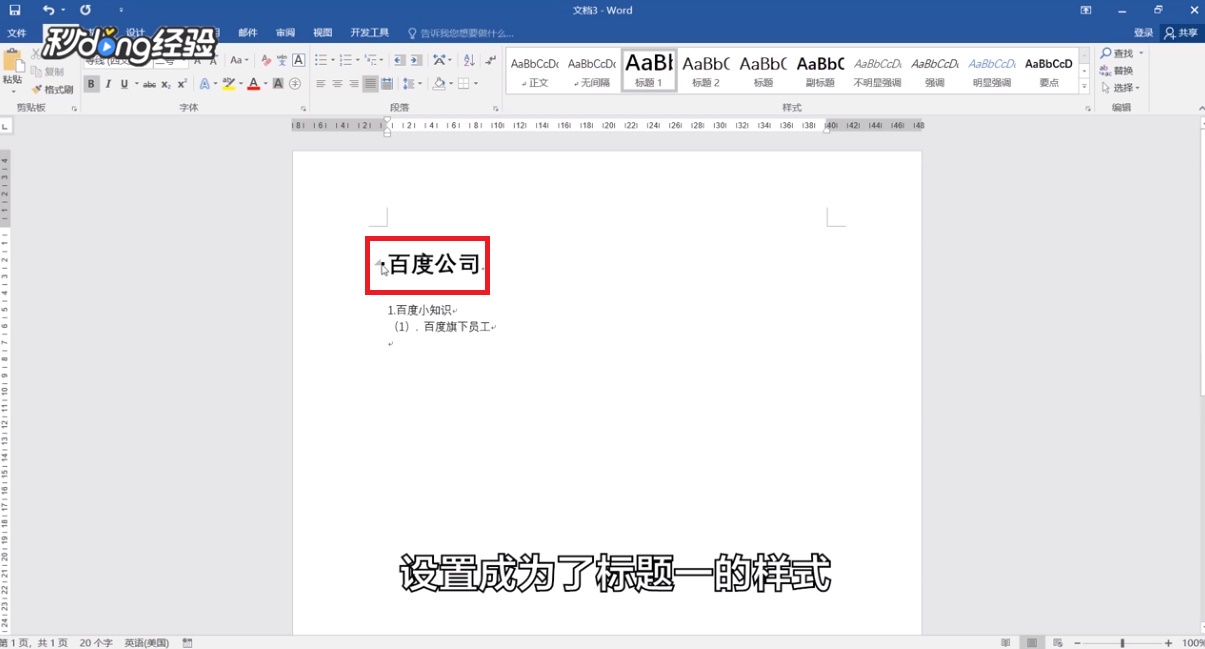Apply 副标题 subtitle style
Screen dimensions: 1205x649
[820, 71]
